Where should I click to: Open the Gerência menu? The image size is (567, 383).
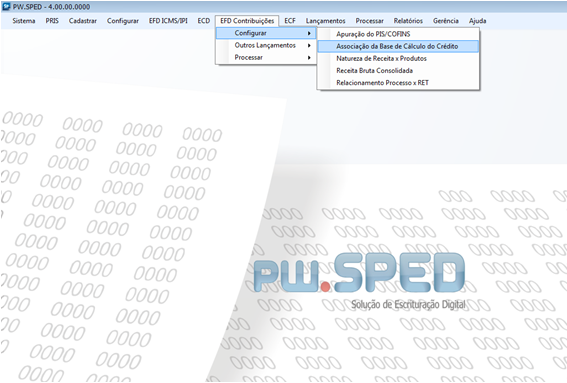446,21
